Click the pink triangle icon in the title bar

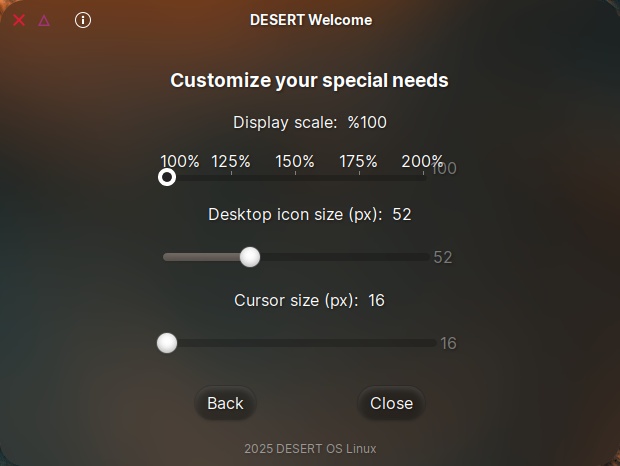pyautogui.click(x=44, y=20)
